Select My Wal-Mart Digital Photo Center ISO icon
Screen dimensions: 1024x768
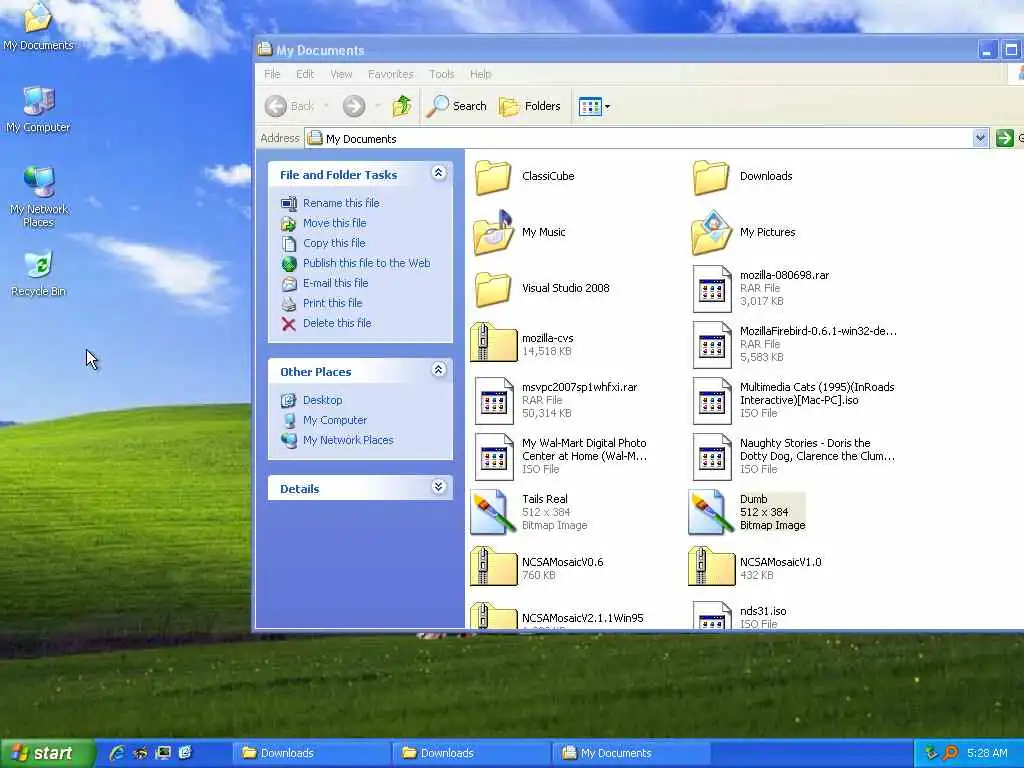[x=494, y=457]
